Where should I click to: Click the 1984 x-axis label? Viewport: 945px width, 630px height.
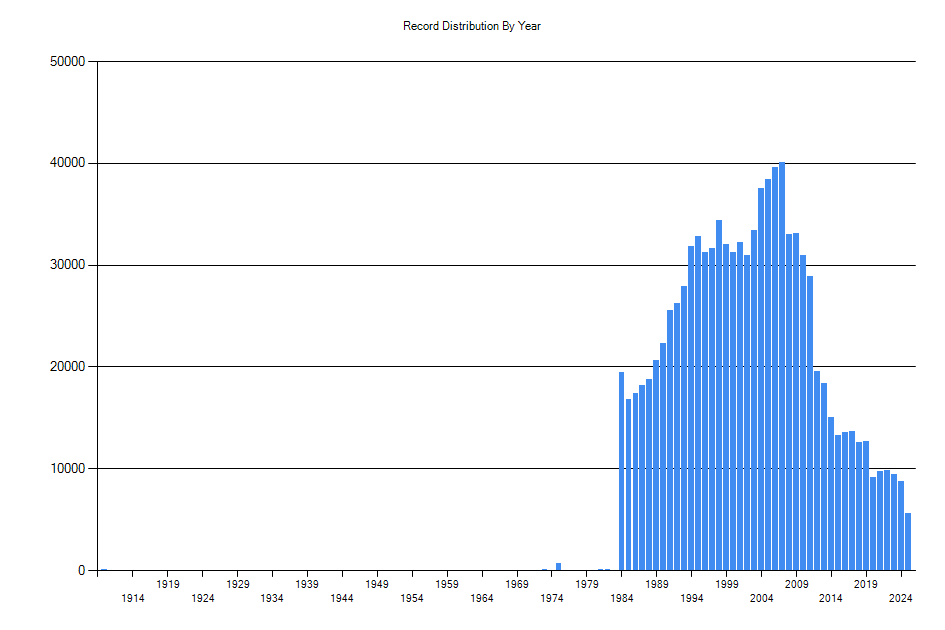point(621,598)
